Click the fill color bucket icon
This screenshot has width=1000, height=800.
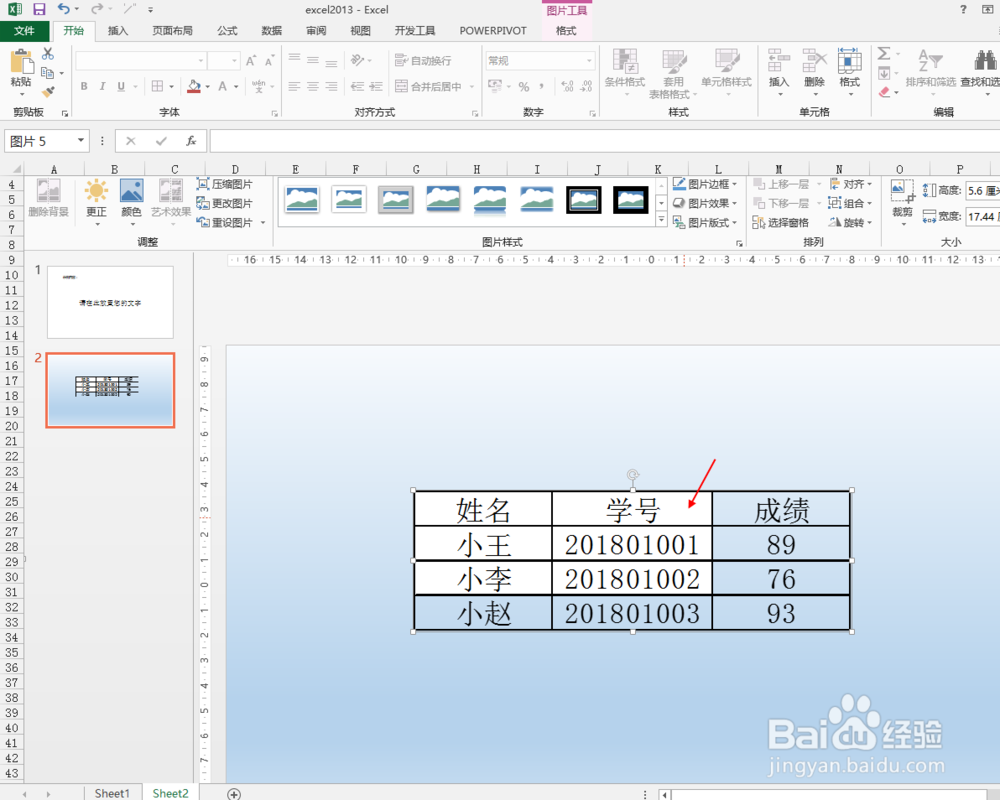point(195,86)
